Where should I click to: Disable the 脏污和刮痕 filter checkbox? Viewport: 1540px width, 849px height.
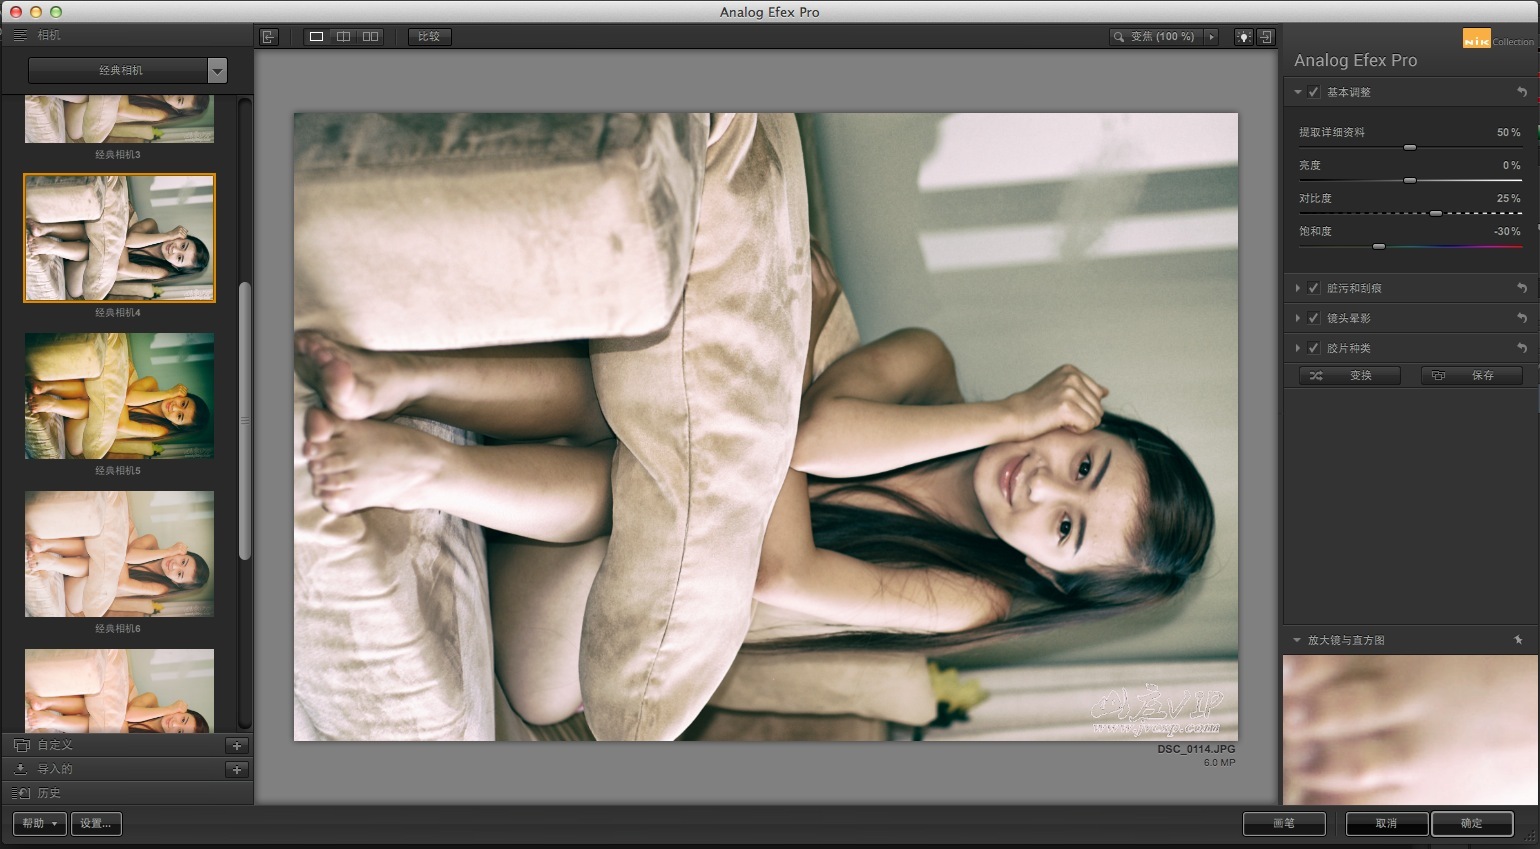pos(1314,288)
